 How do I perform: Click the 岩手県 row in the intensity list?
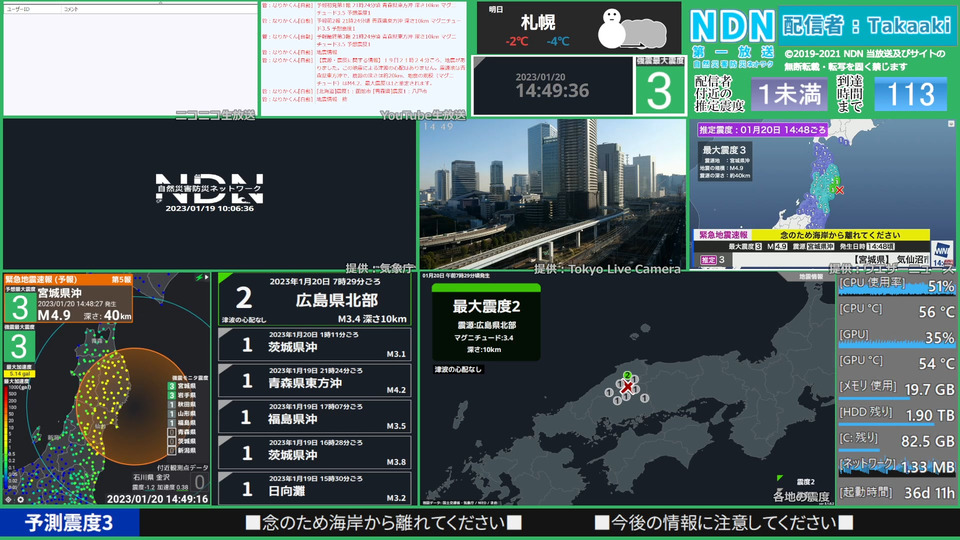pos(182,396)
